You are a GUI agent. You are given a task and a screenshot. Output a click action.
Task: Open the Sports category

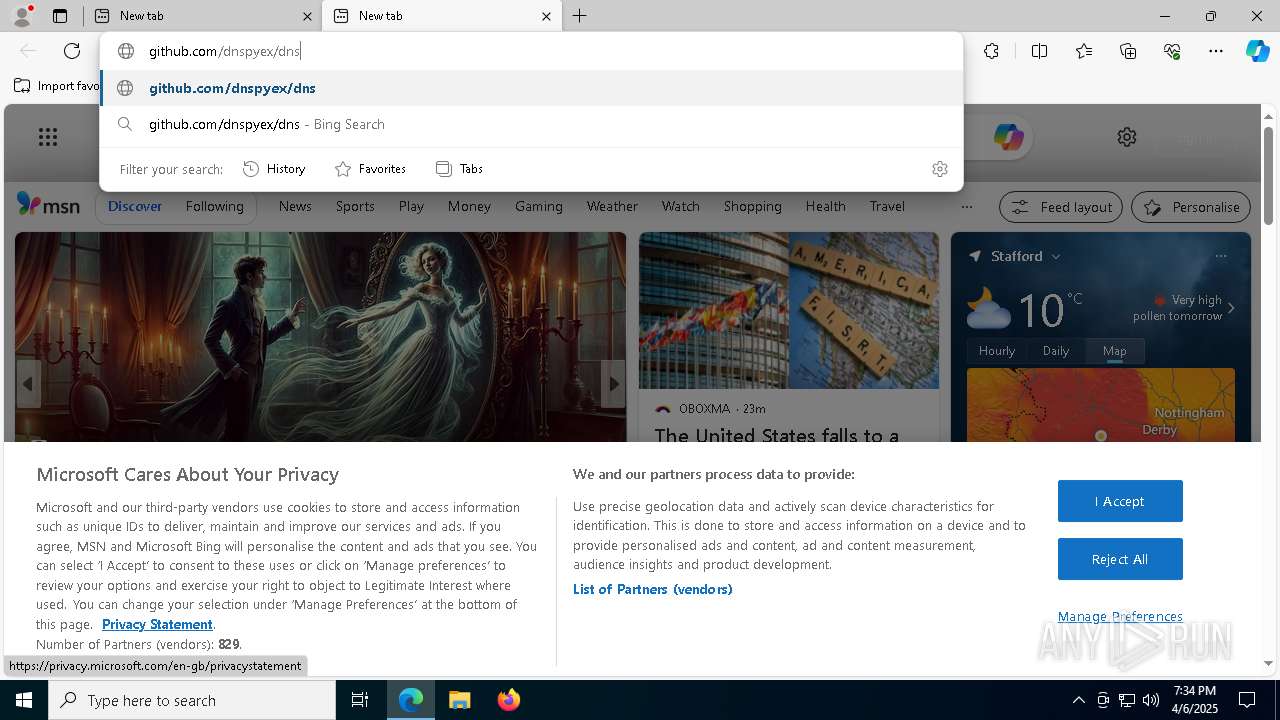[355, 206]
